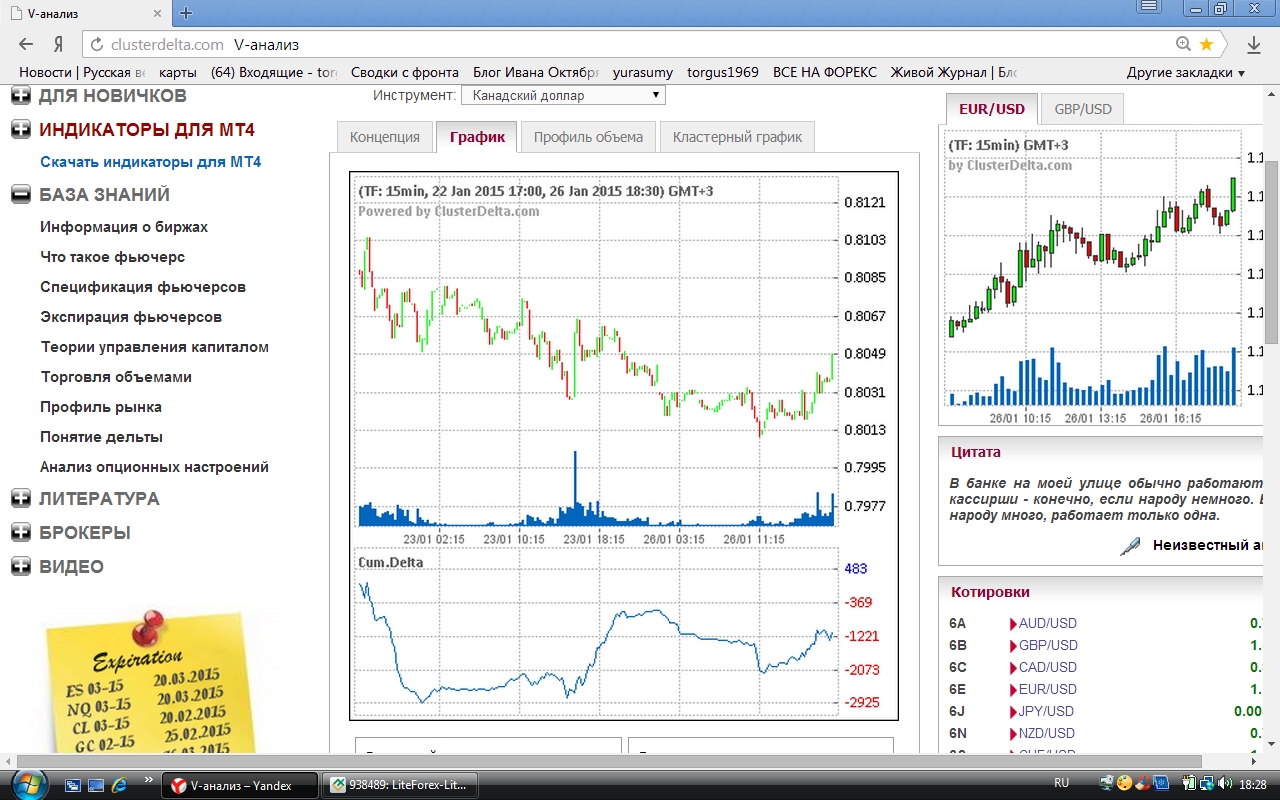Open the 'Кластерный график' tab

coord(737,137)
